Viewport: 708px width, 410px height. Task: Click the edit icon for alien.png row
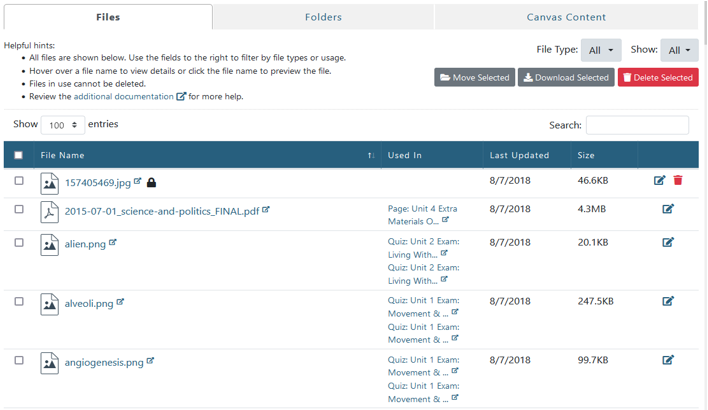coord(668,242)
